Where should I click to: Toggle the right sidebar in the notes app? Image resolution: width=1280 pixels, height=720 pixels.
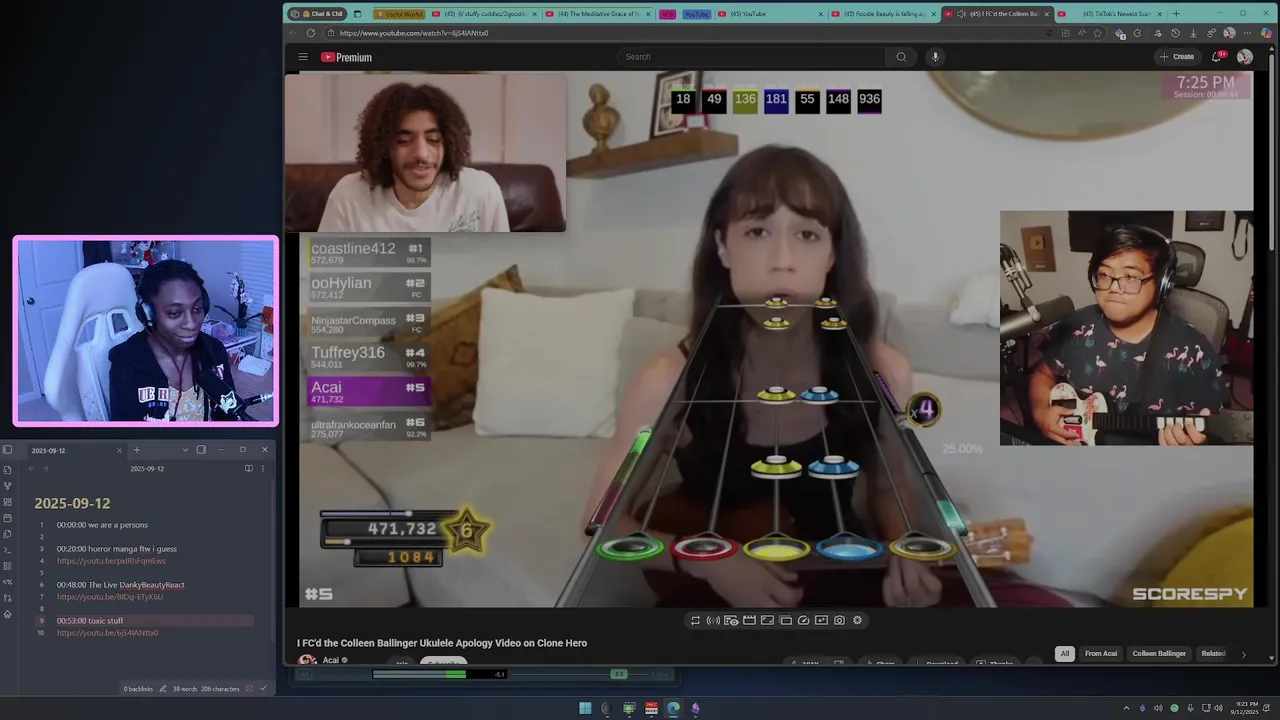tap(201, 450)
